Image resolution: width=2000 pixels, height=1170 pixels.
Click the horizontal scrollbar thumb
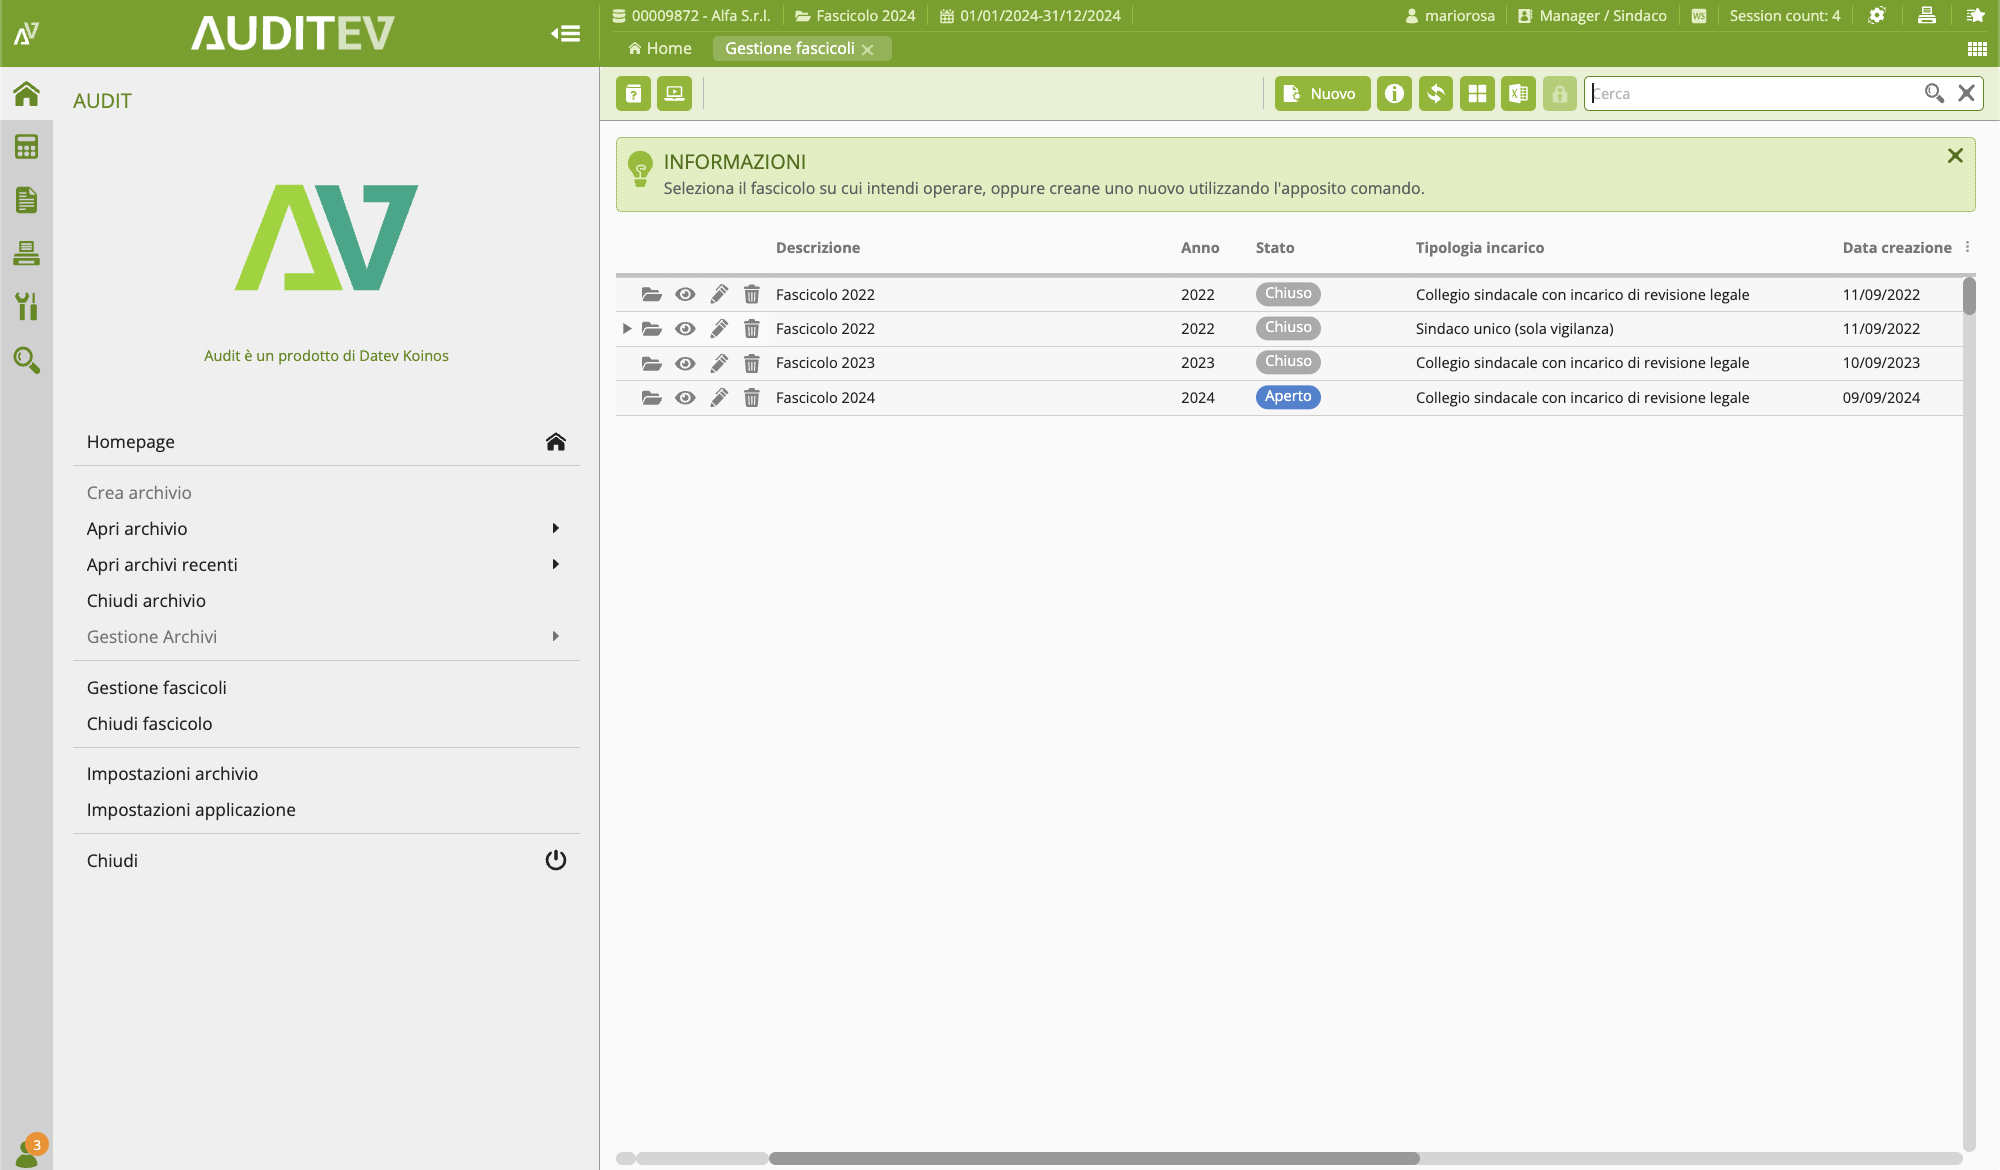click(1094, 1158)
